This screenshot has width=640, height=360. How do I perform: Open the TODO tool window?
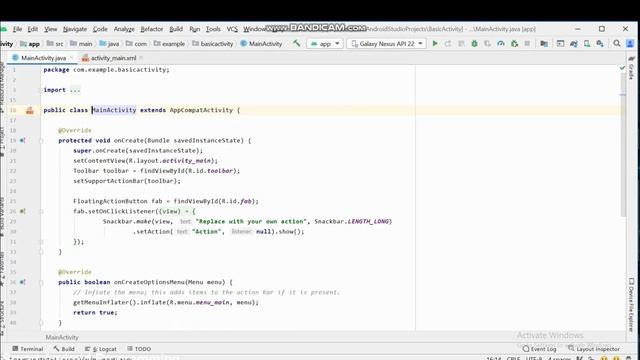coord(139,349)
